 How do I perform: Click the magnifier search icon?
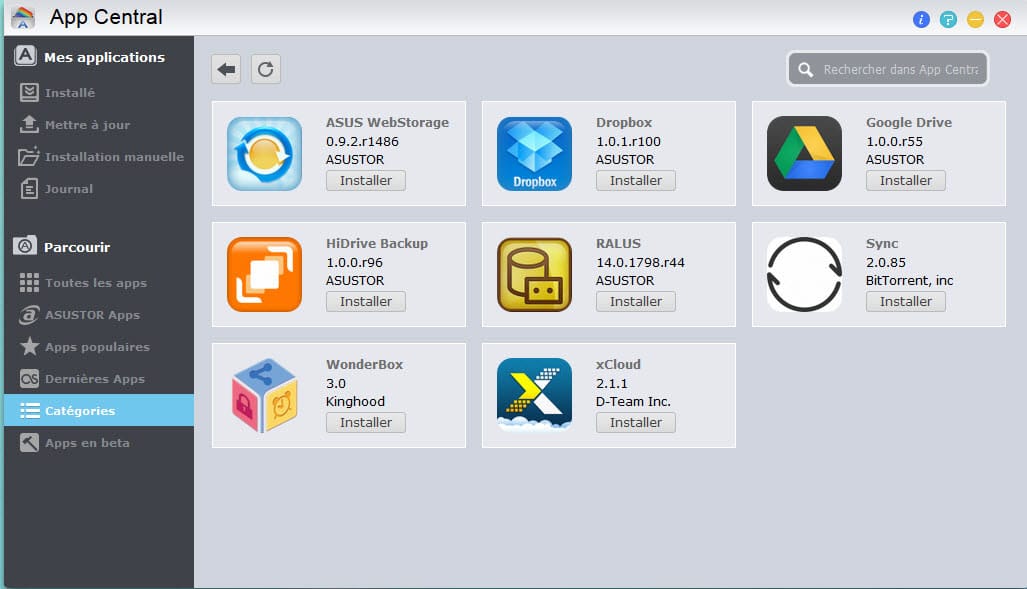[806, 69]
